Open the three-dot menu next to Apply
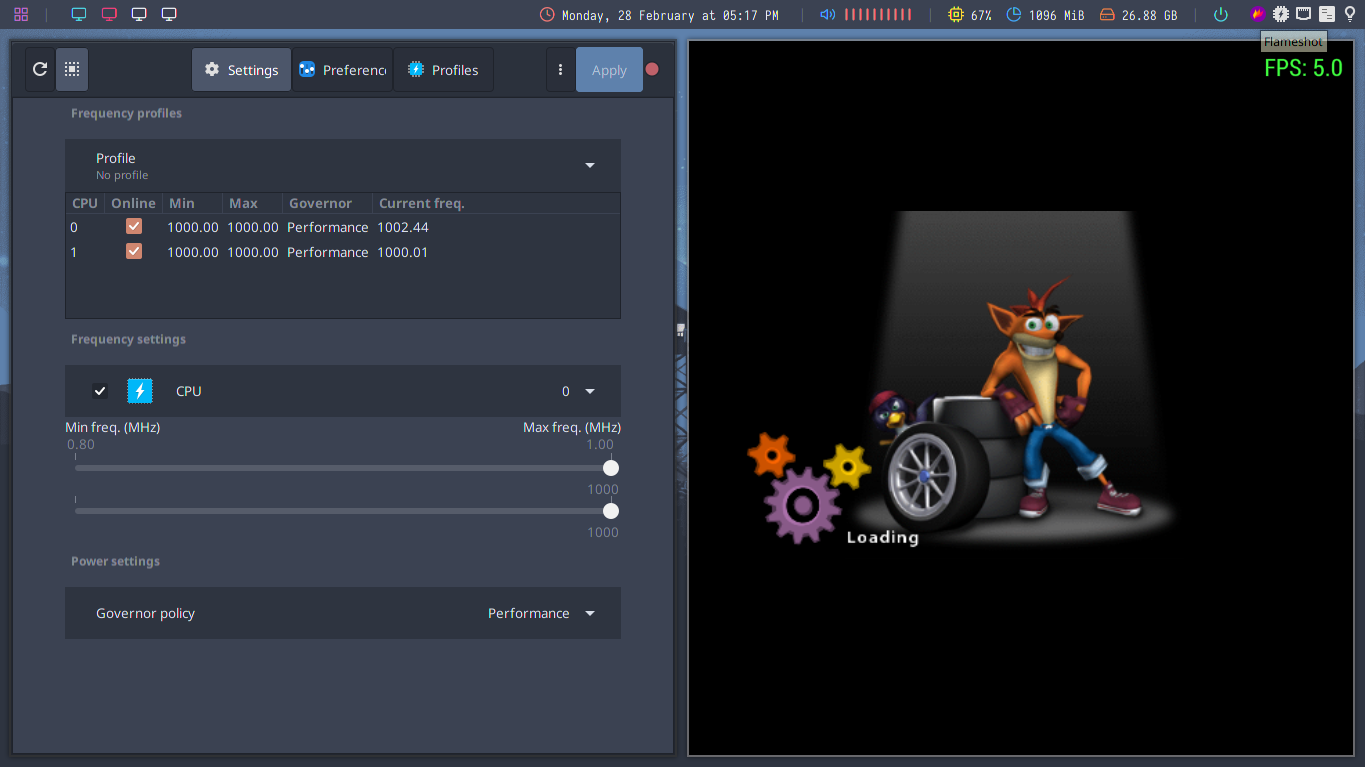Viewport: 1365px width, 767px height. click(x=560, y=70)
